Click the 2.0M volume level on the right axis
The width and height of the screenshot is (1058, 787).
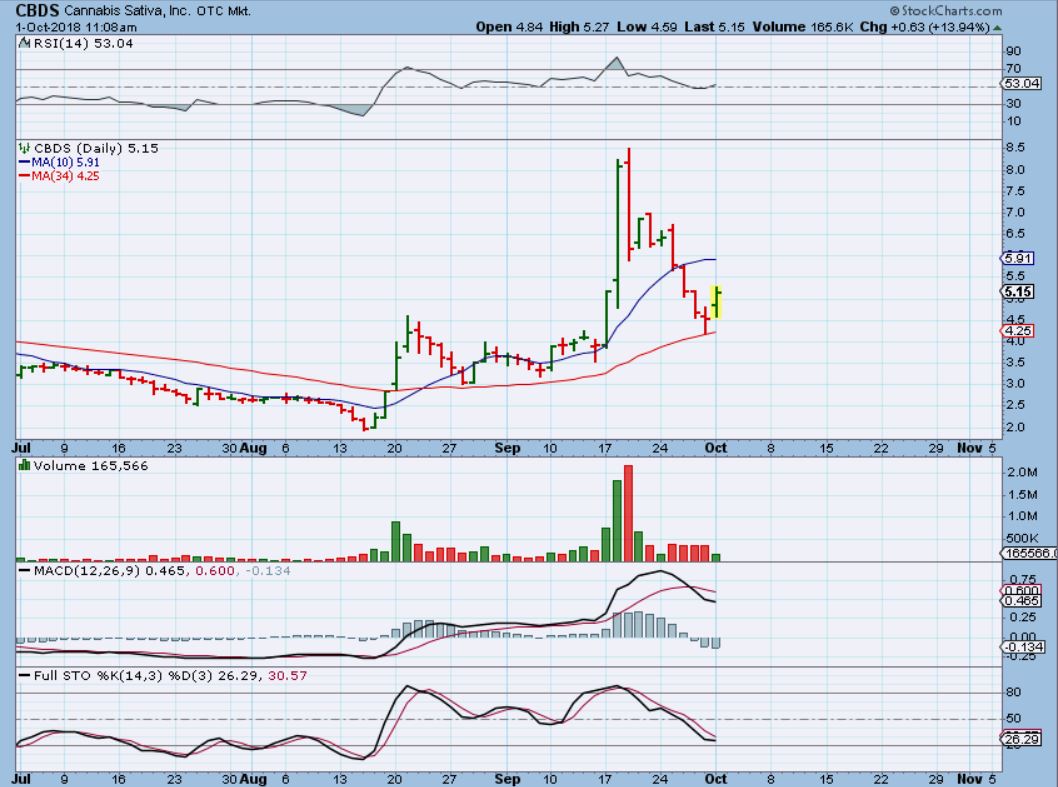[x=1022, y=472]
